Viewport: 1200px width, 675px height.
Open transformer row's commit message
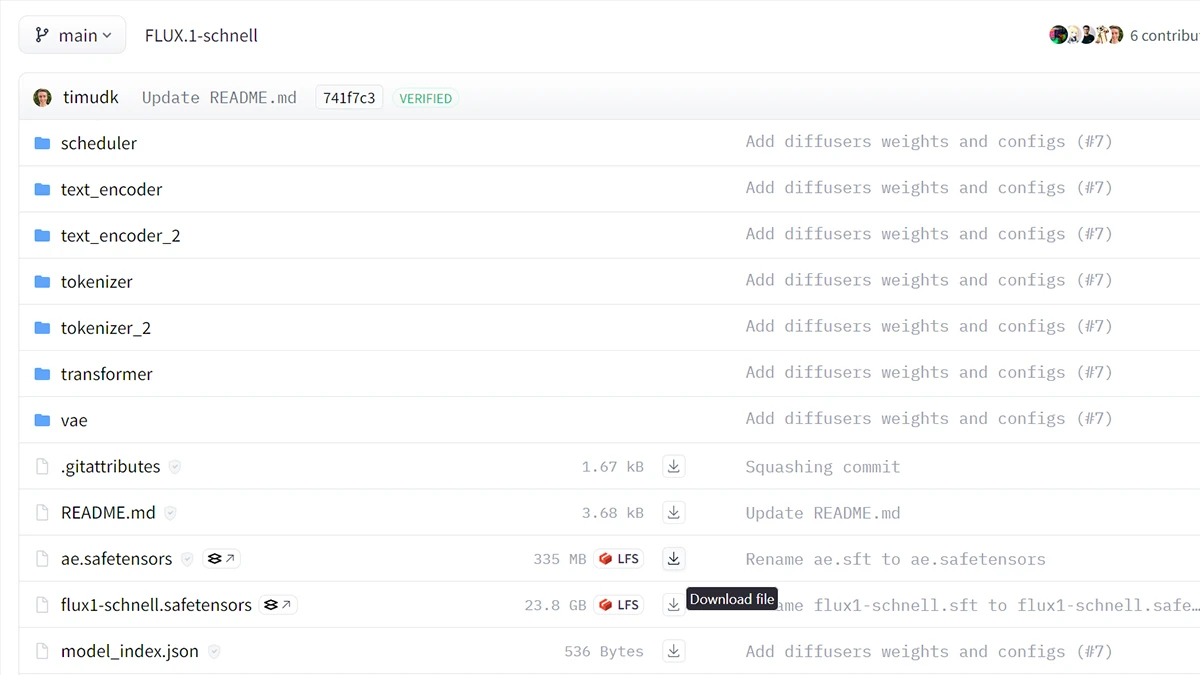(x=929, y=372)
